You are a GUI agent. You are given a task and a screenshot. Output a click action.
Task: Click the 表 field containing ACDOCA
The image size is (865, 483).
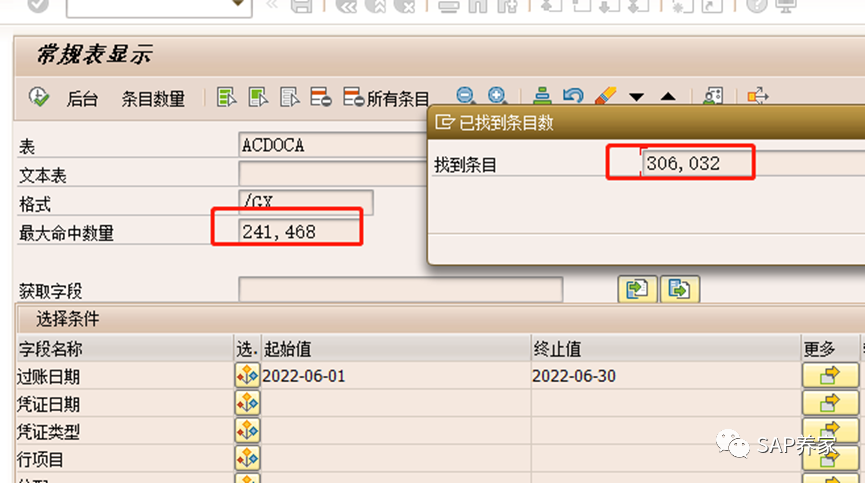point(333,145)
